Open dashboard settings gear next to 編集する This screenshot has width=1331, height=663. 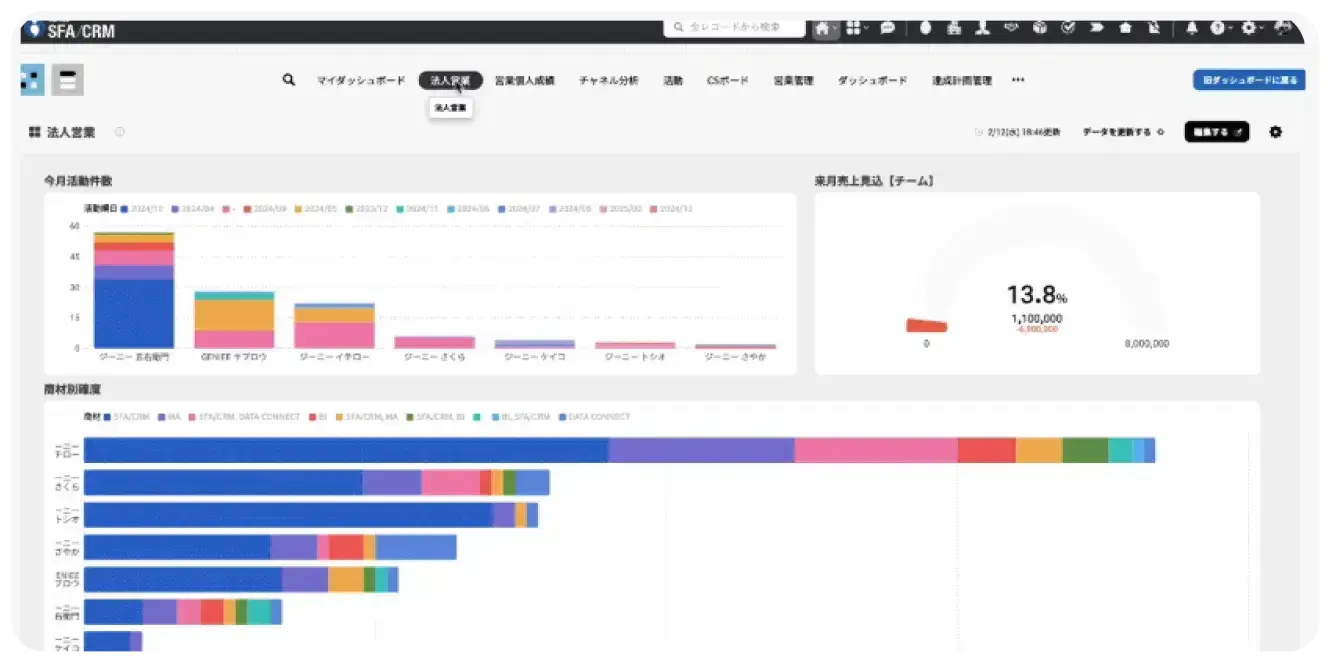1275,132
